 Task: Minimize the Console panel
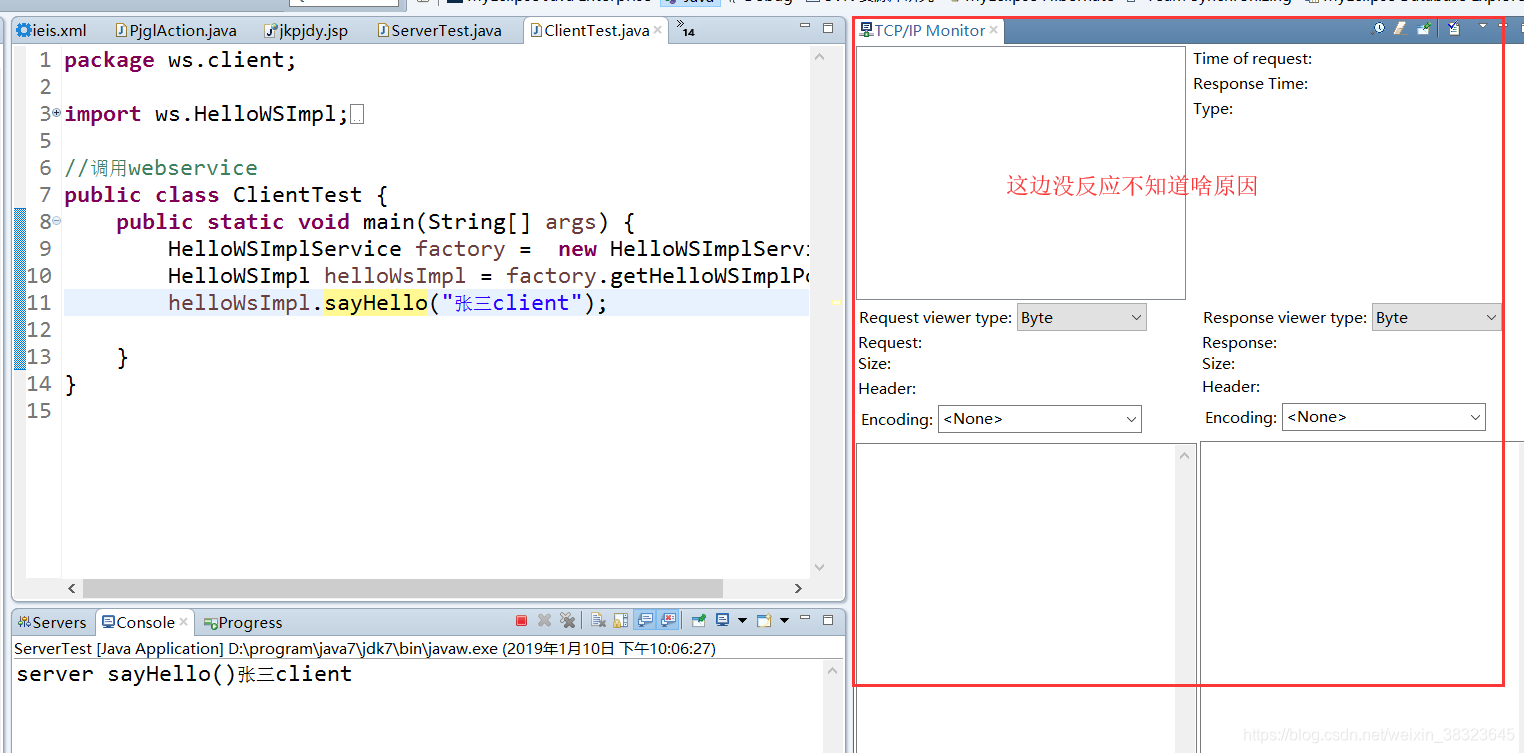[805, 618]
